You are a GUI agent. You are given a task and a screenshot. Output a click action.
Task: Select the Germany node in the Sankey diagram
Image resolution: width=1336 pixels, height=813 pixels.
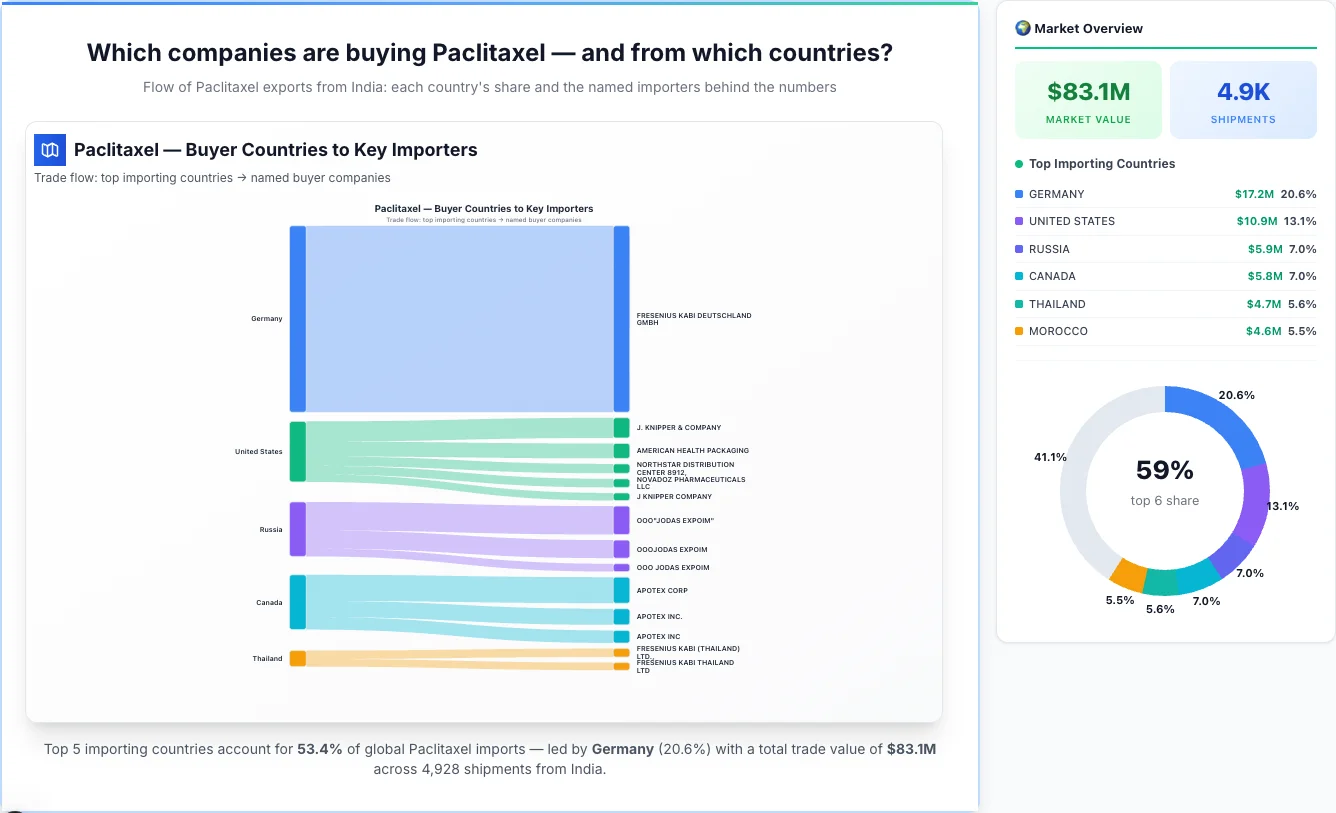(294, 318)
